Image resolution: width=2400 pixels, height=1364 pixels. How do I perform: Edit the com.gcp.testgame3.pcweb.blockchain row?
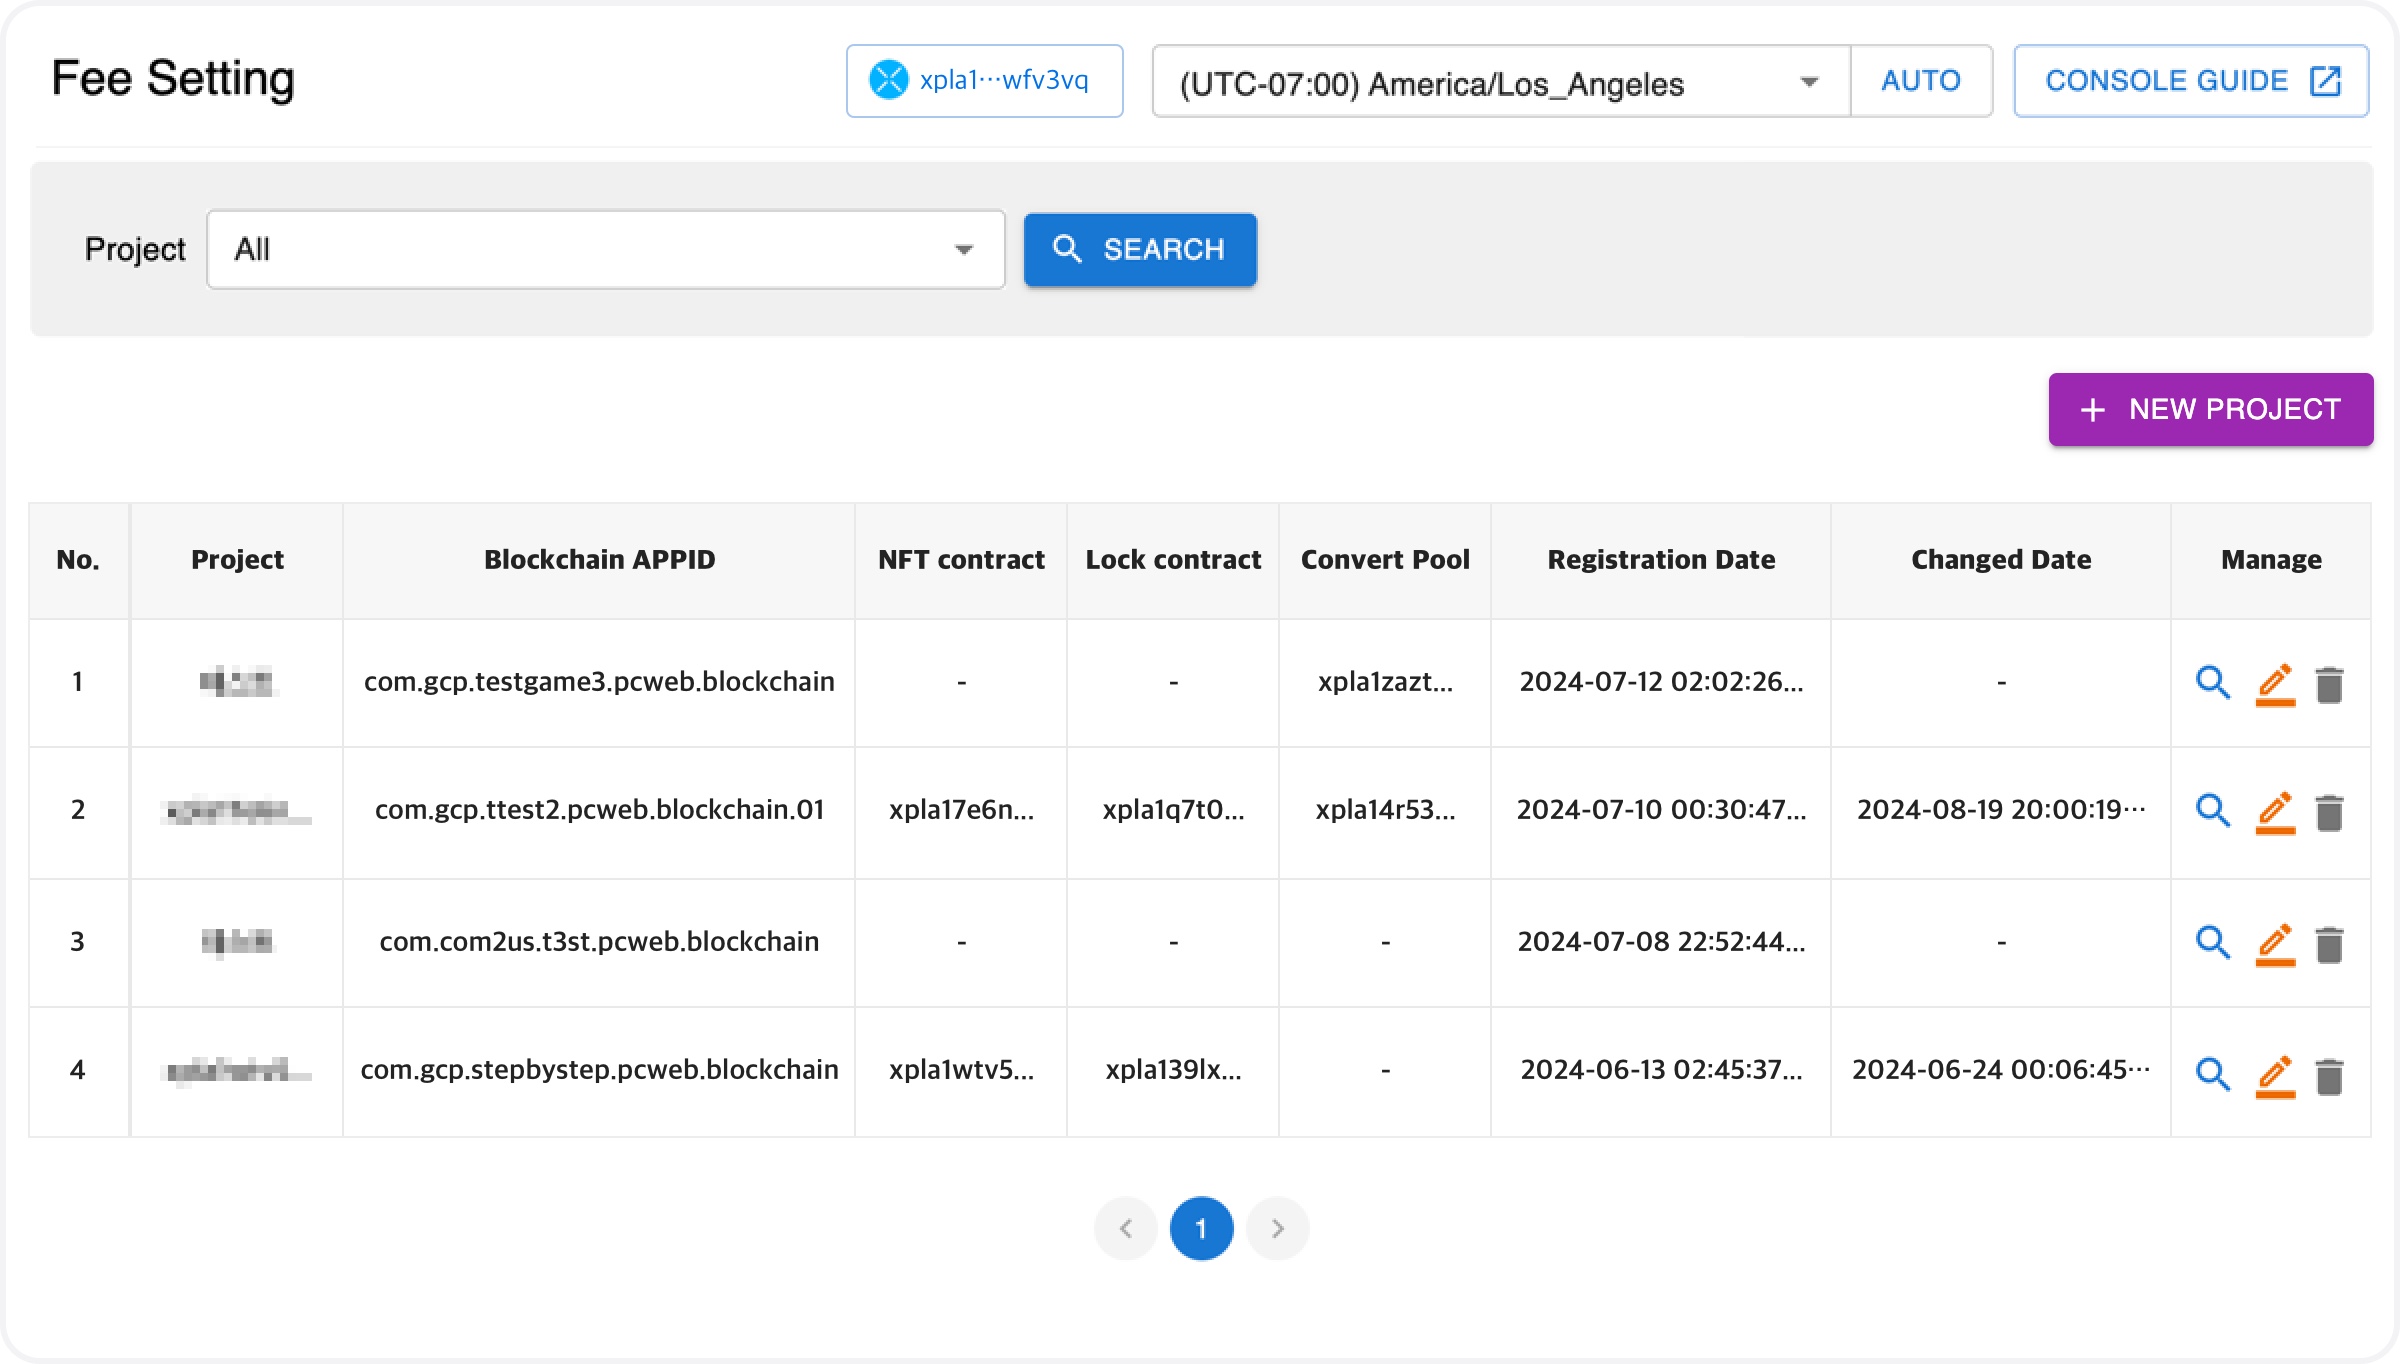(x=2274, y=684)
